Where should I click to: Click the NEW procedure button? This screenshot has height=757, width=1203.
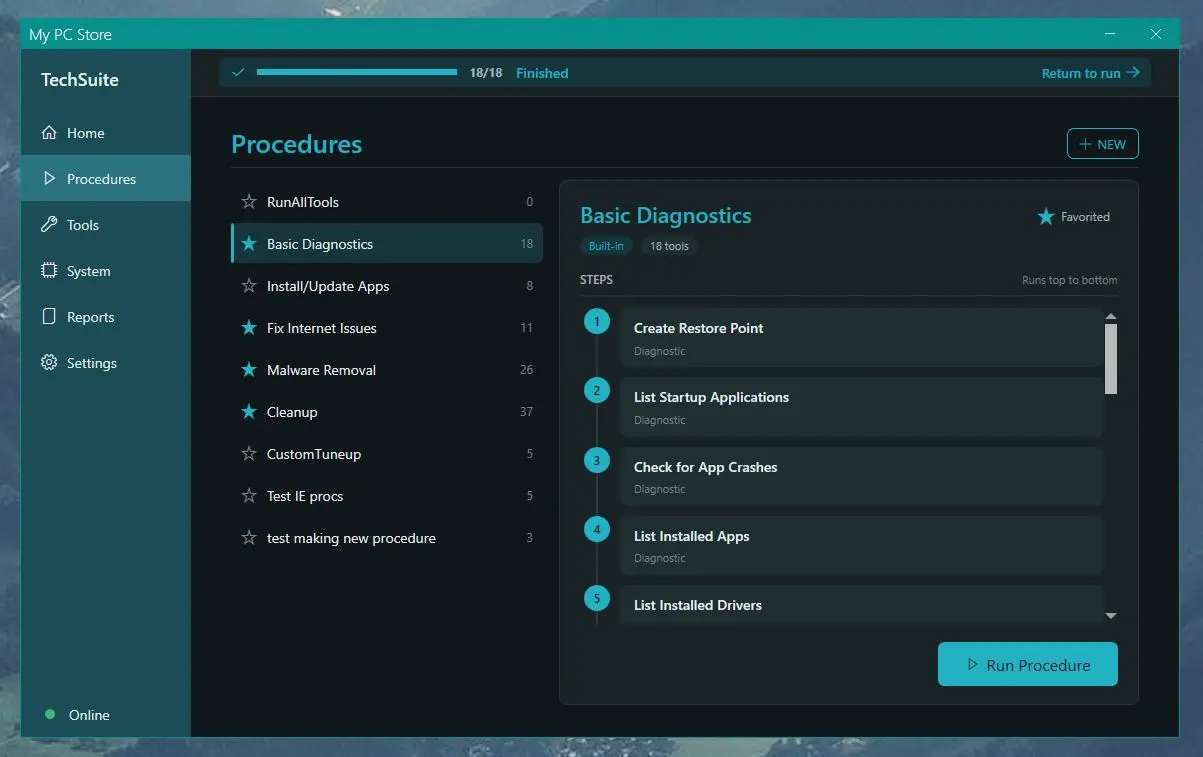point(1102,144)
